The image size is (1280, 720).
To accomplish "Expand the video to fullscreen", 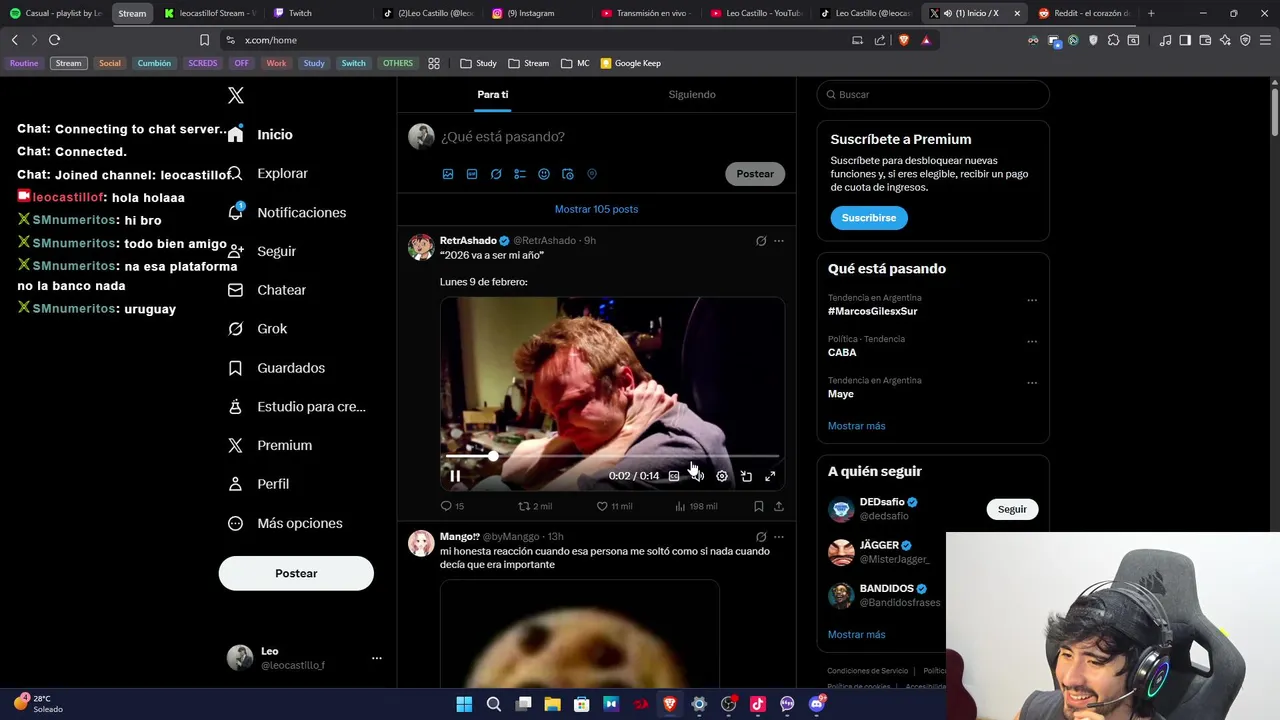I will pos(770,476).
